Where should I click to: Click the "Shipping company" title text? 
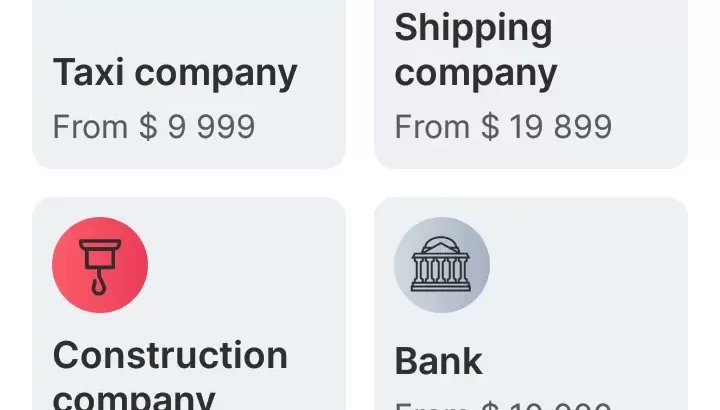click(x=474, y=50)
